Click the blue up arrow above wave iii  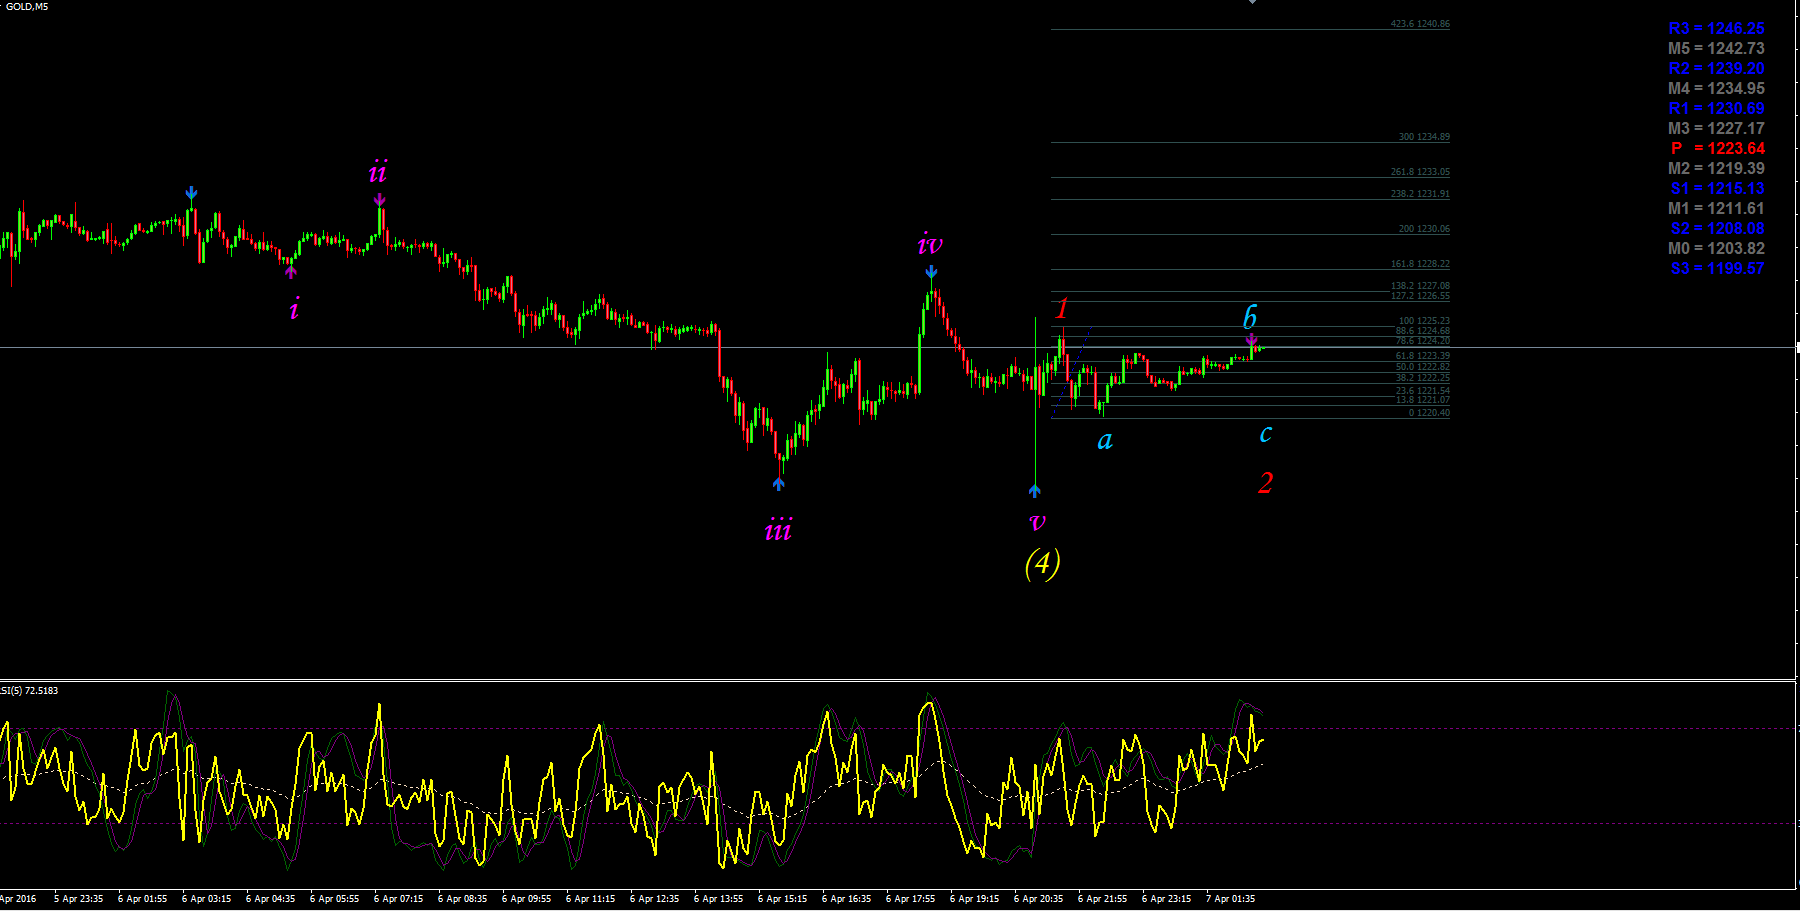[779, 484]
